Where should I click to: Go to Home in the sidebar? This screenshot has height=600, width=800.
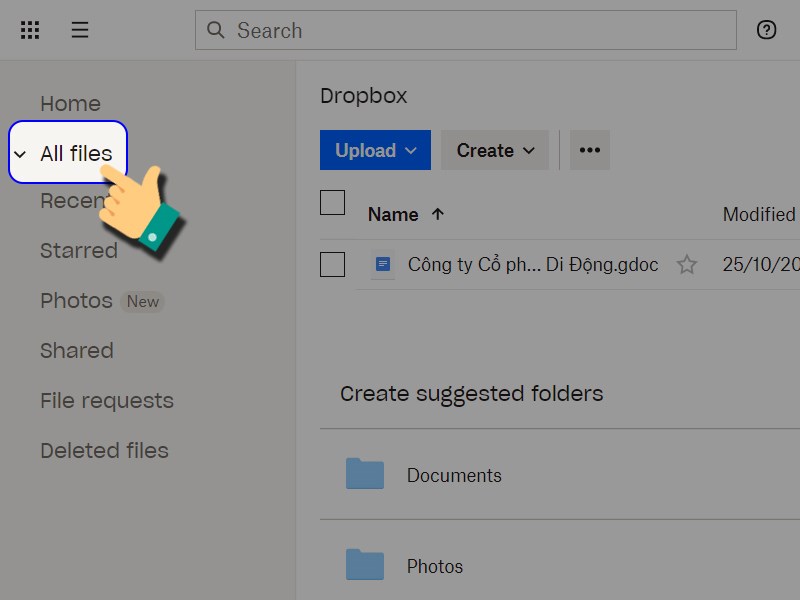(70, 104)
